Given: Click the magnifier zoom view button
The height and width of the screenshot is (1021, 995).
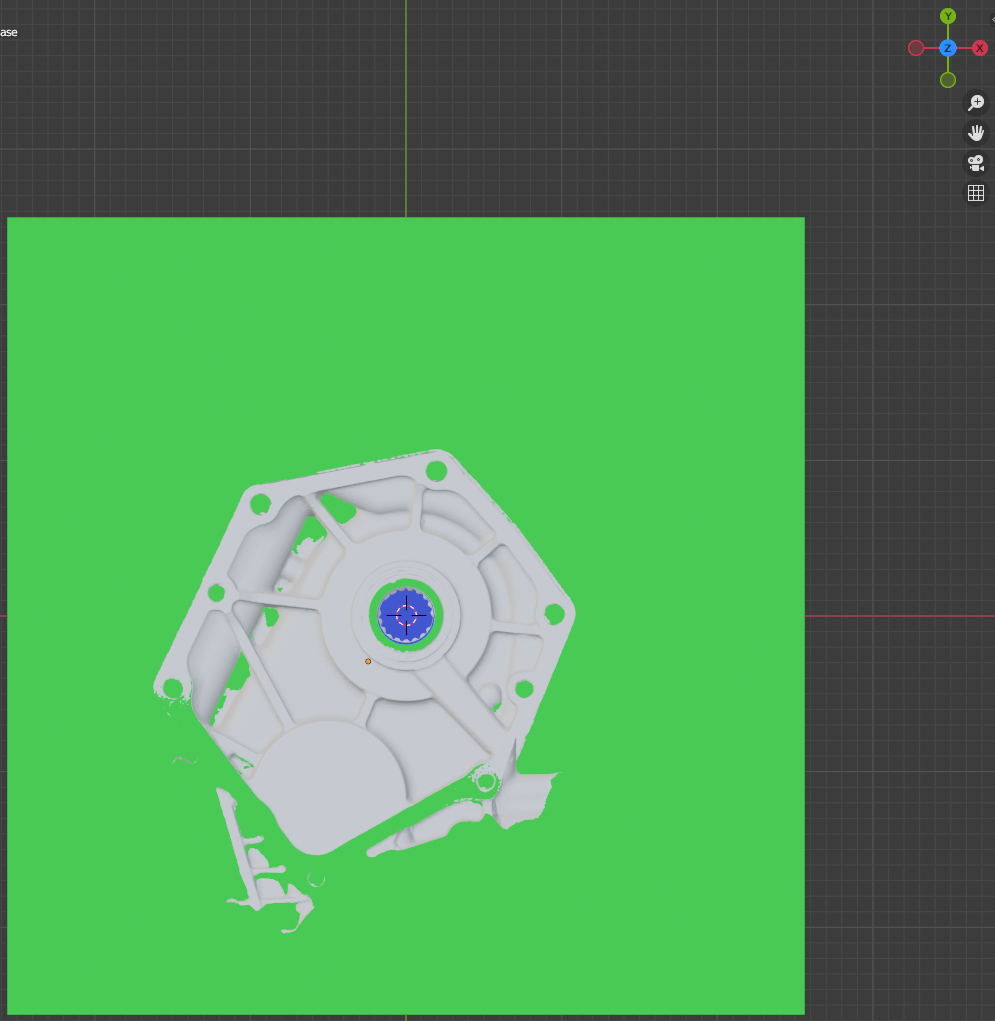Looking at the screenshot, I should tap(976, 103).
